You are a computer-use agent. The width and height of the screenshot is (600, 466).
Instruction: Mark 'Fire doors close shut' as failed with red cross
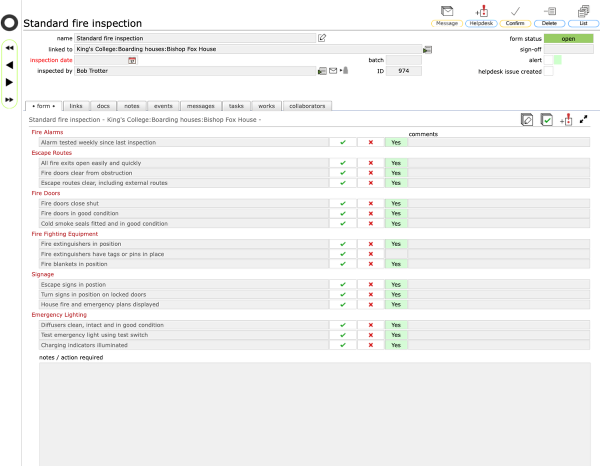click(371, 202)
